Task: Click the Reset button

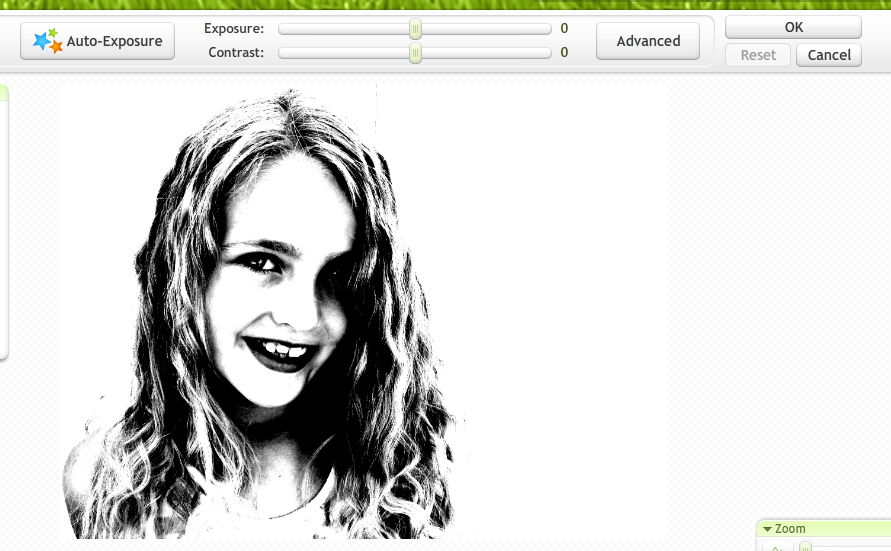Action: pyautogui.click(x=758, y=55)
